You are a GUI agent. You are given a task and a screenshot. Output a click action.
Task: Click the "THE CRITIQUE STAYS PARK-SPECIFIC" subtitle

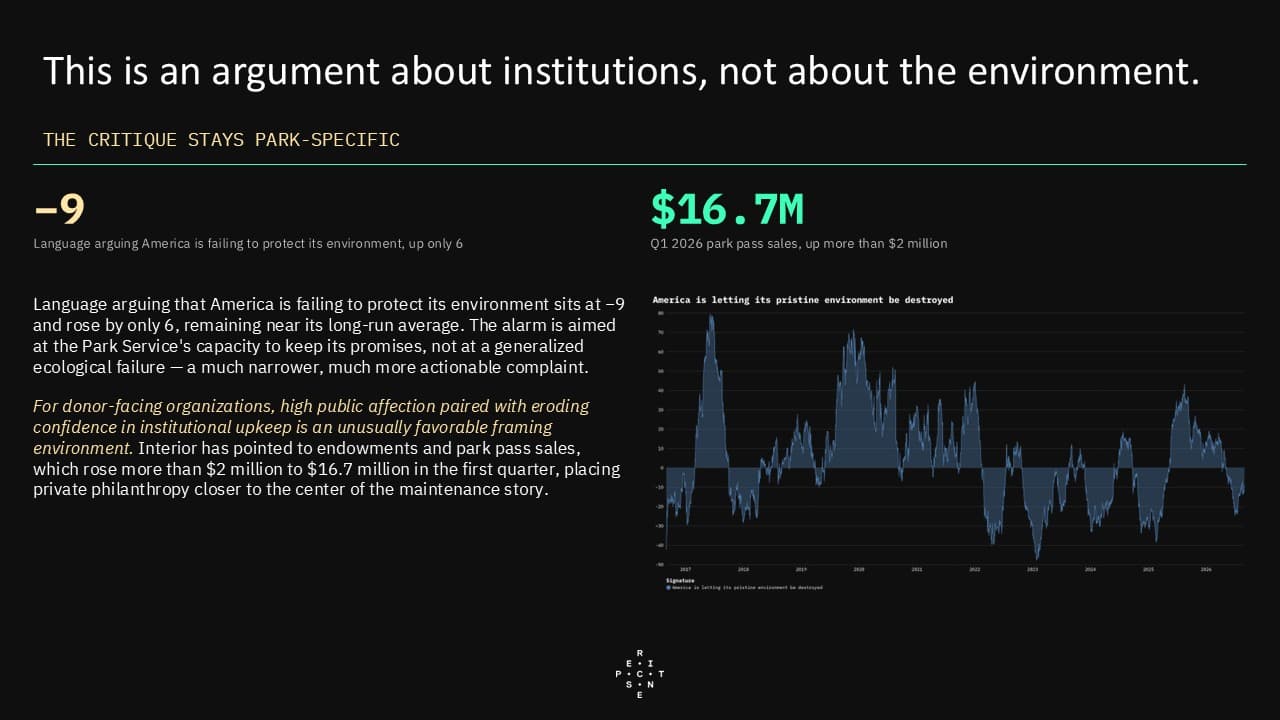(x=221, y=140)
